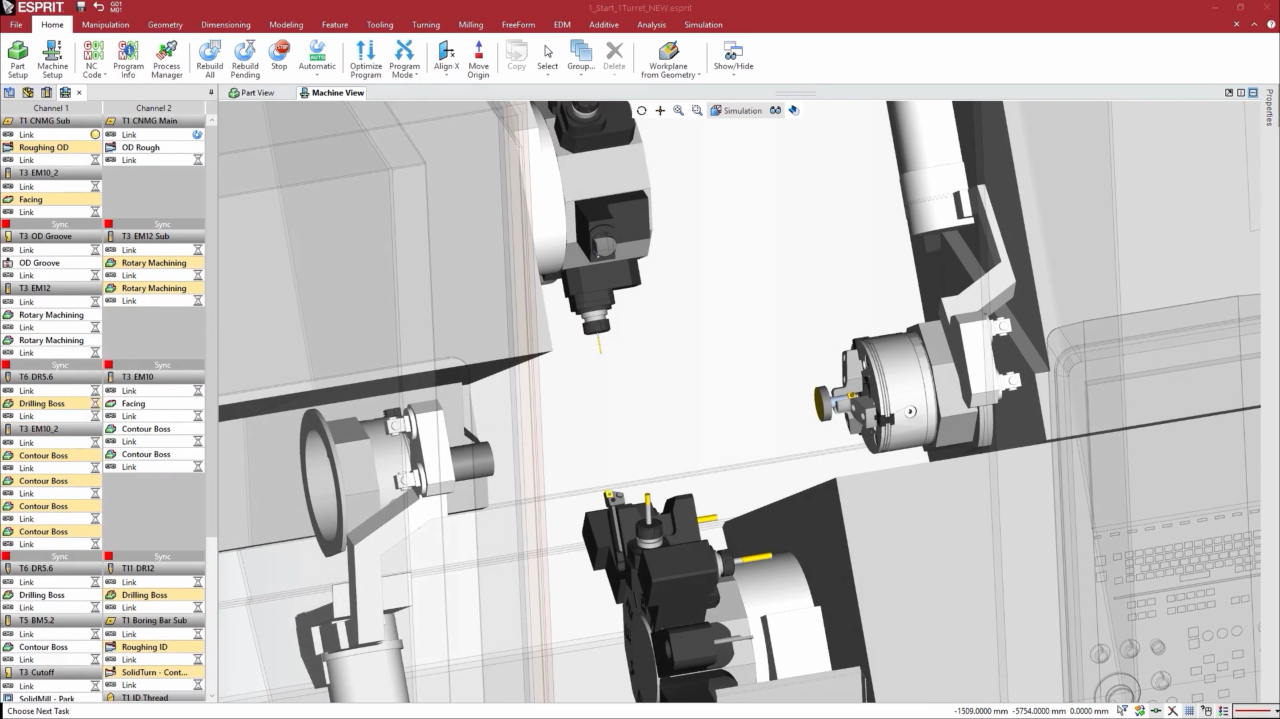The width and height of the screenshot is (1280, 719).
Task: Open the File menu
Action: (x=16, y=25)
